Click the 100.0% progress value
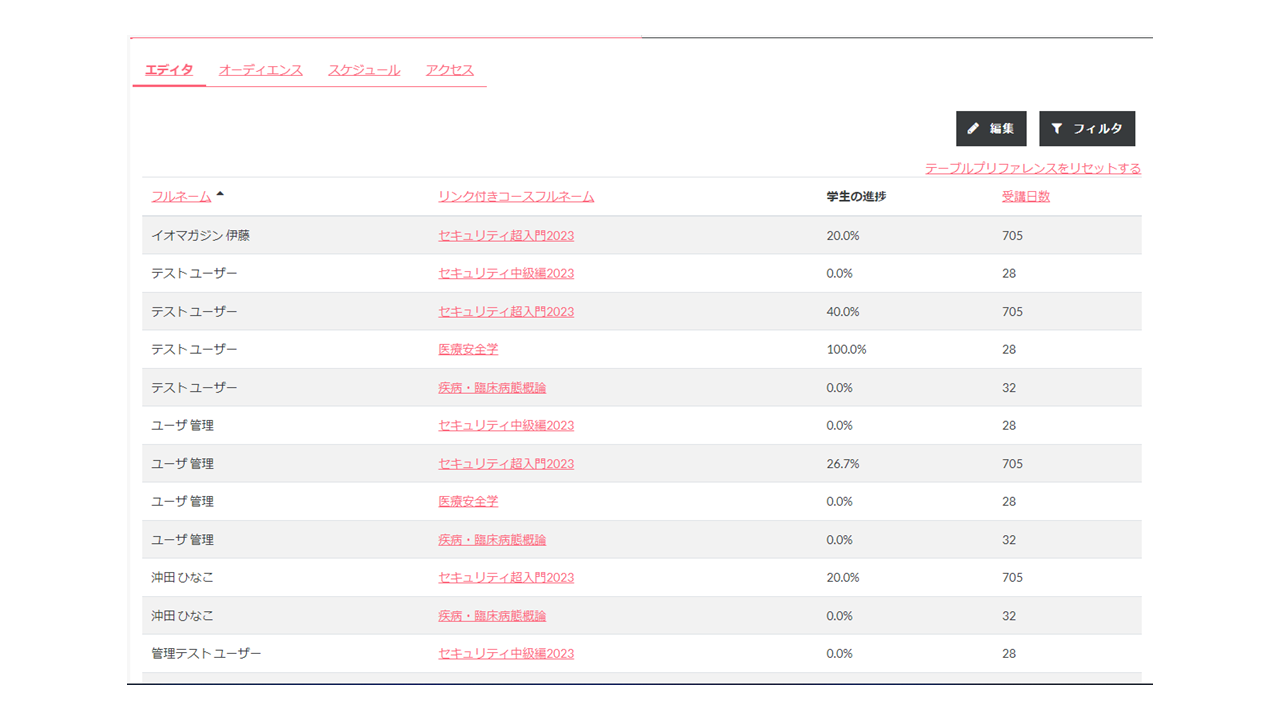The image size is (1280, 720). [x=846, y=350]
